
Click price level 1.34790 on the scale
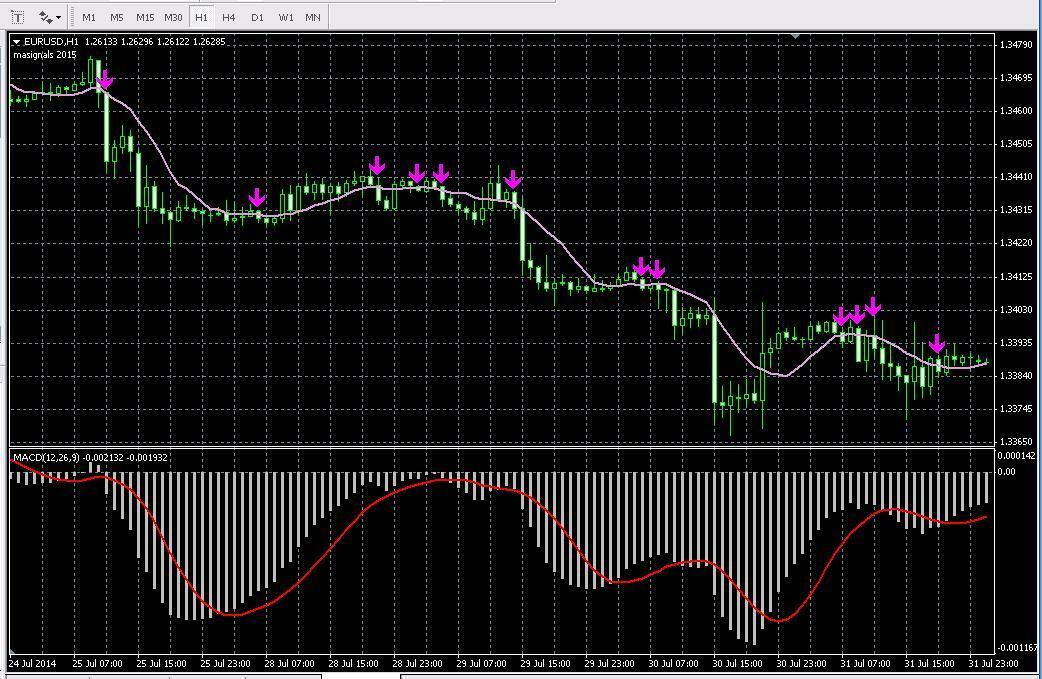pos(1016,45)
